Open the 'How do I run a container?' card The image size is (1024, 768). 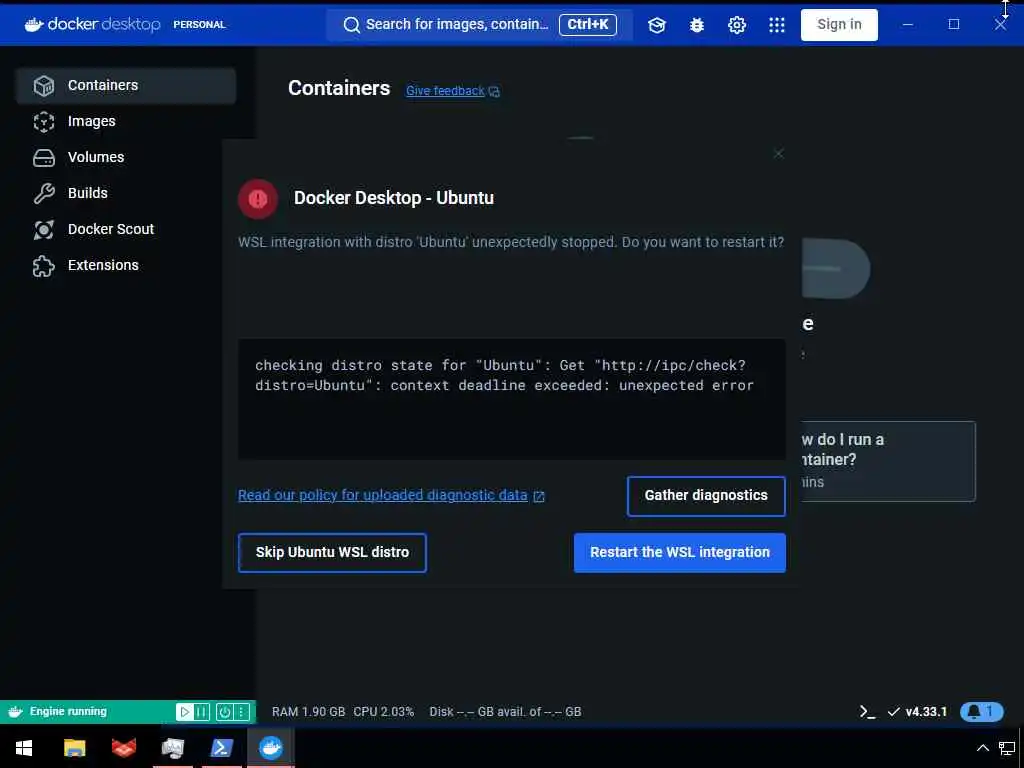coord(888,461)
